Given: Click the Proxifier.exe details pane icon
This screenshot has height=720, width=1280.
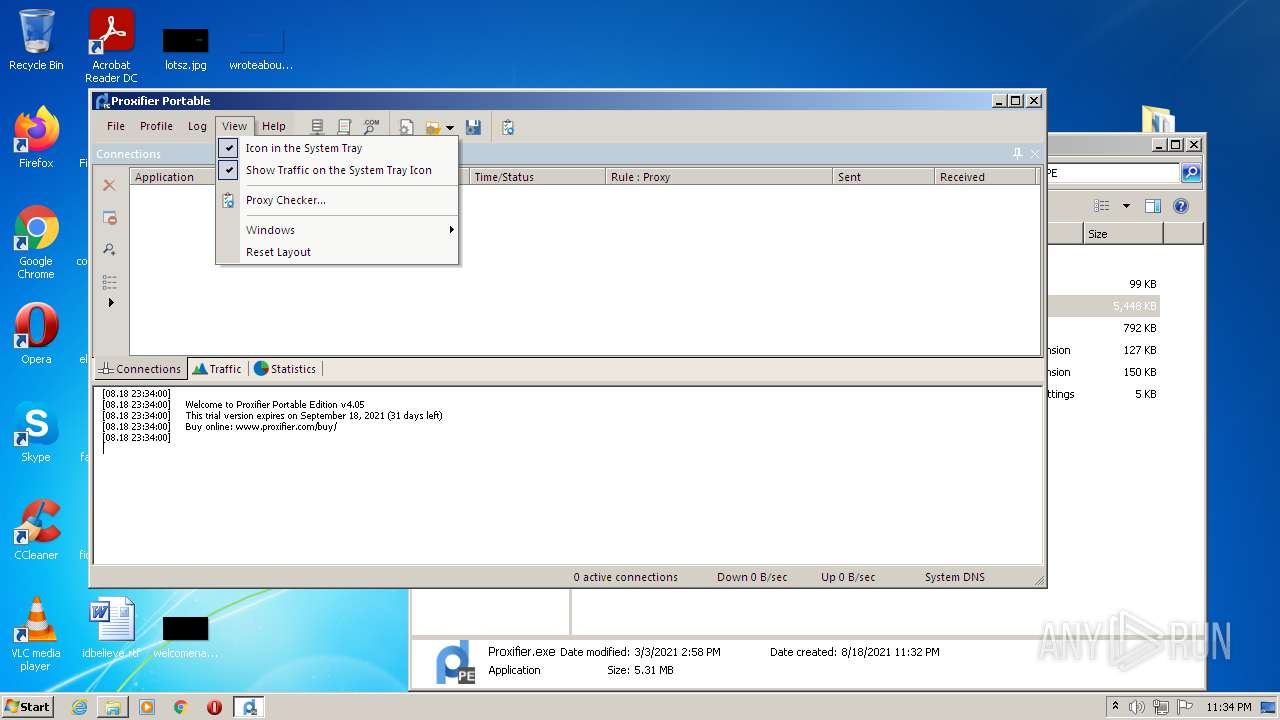Looking at the screenshot, I should coord(455,663).
